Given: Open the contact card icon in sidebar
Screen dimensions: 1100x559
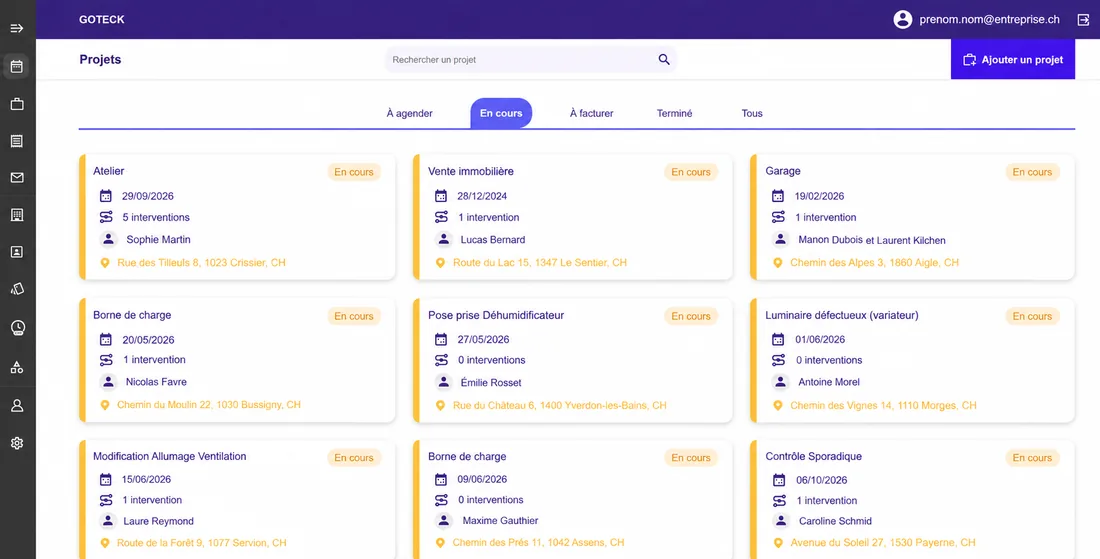Looking at the screenshot, I should pyautogui.click(x=18, y=252).
